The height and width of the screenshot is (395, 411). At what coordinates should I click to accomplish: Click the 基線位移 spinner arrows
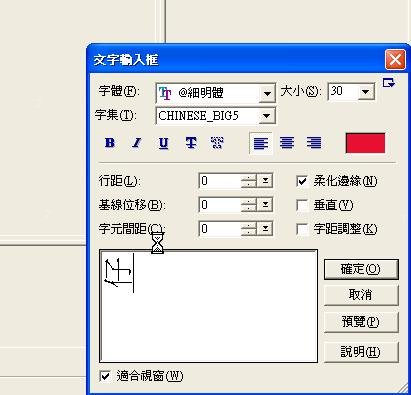pos(249,205)
